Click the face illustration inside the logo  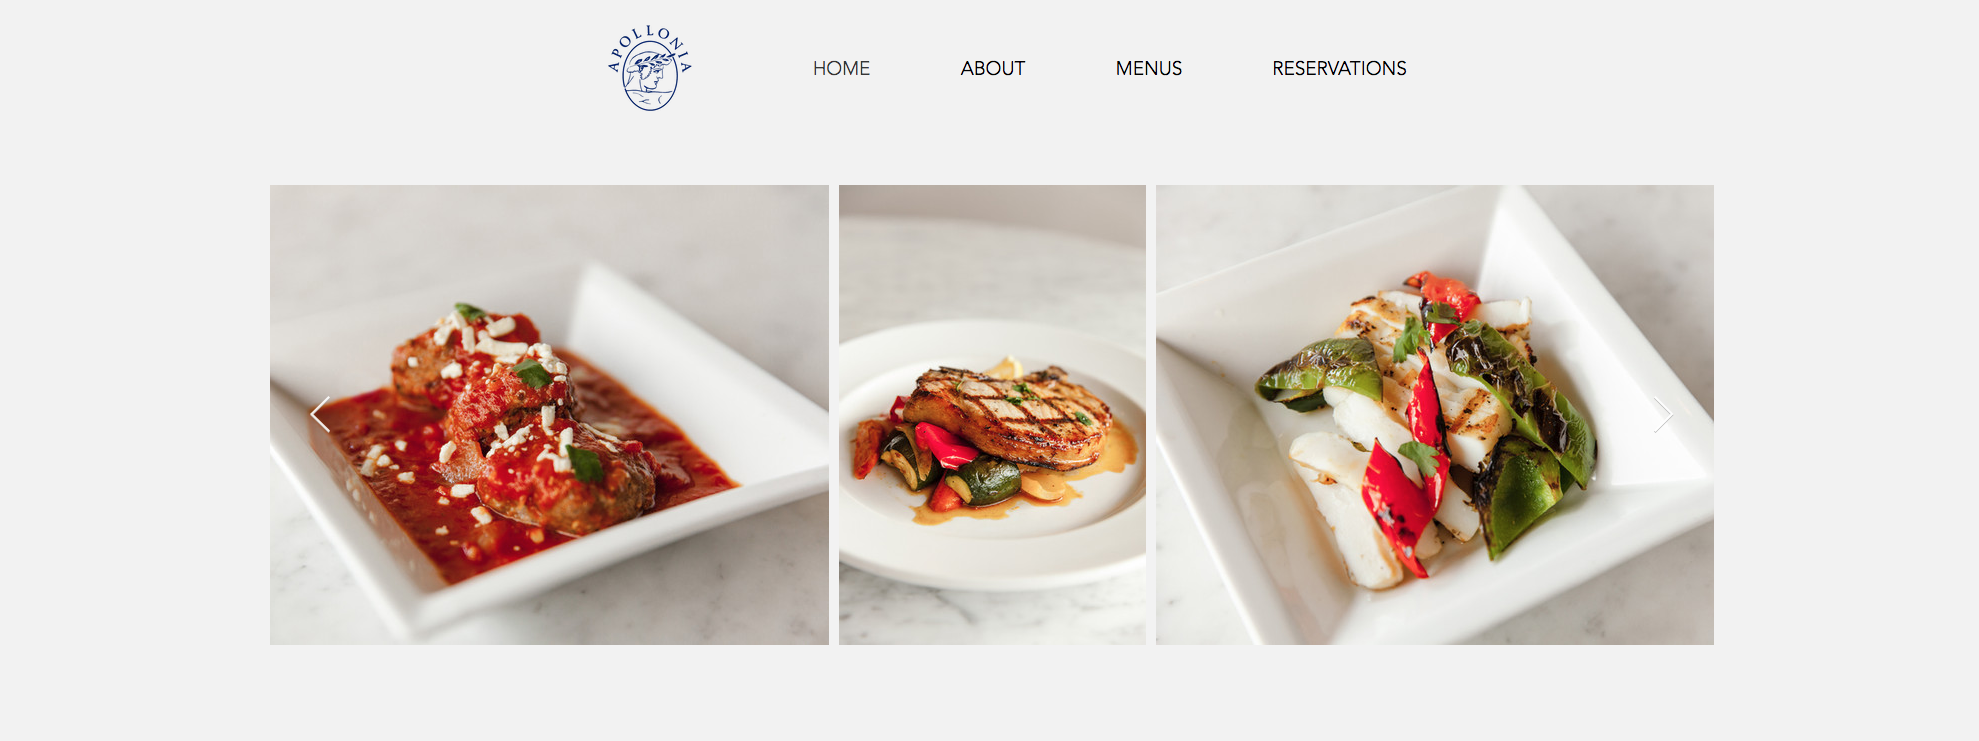point(650,76)
